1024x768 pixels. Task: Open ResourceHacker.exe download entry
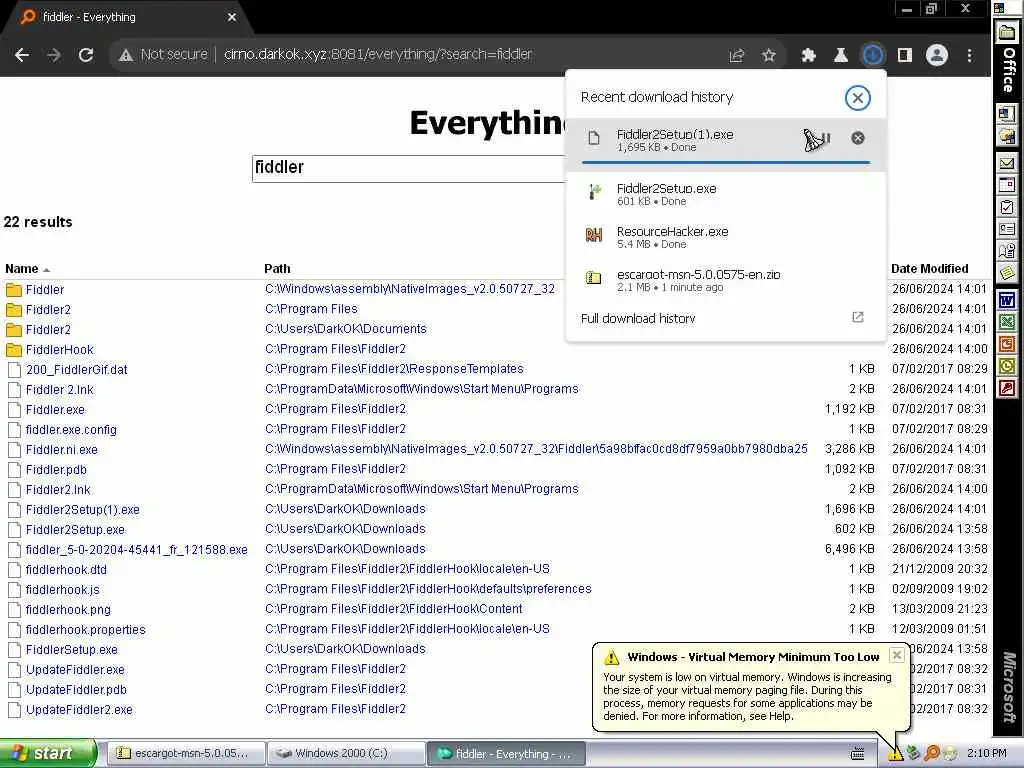(725, 237)
